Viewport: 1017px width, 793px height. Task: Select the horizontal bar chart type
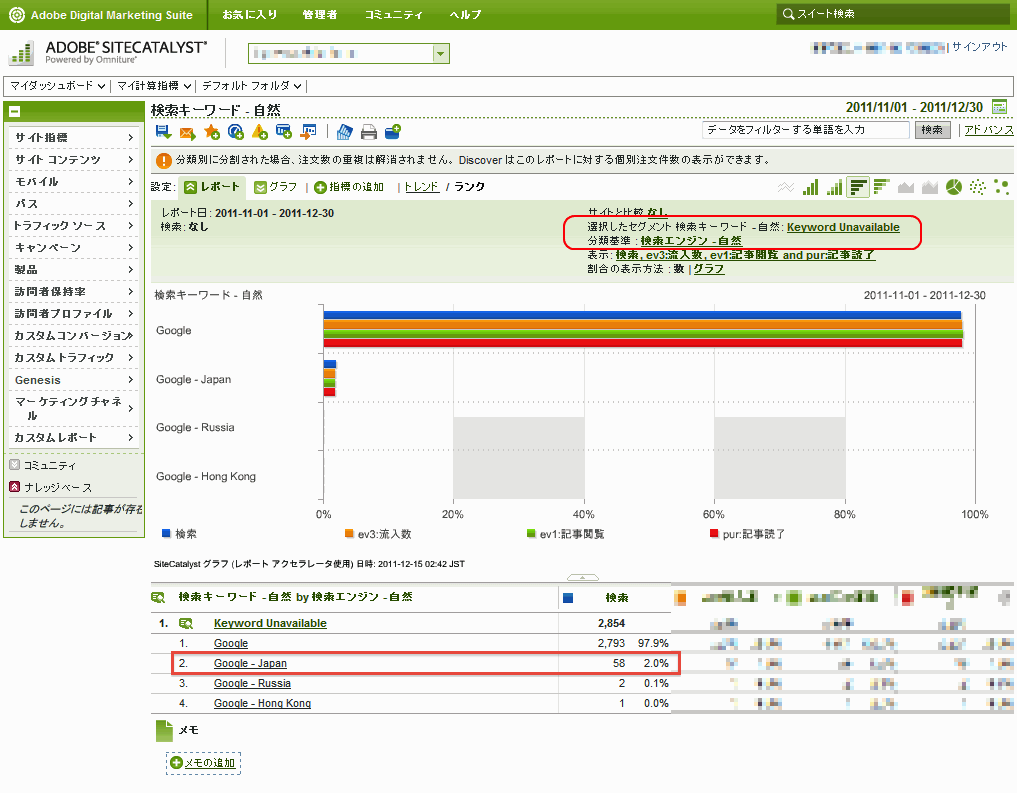coord(858,187)
